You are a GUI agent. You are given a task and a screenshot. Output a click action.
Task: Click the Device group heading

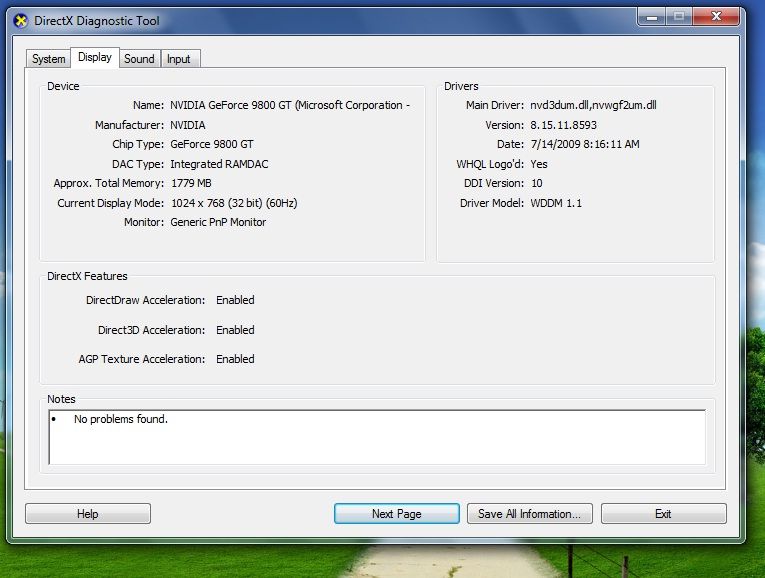click(63, 86)
